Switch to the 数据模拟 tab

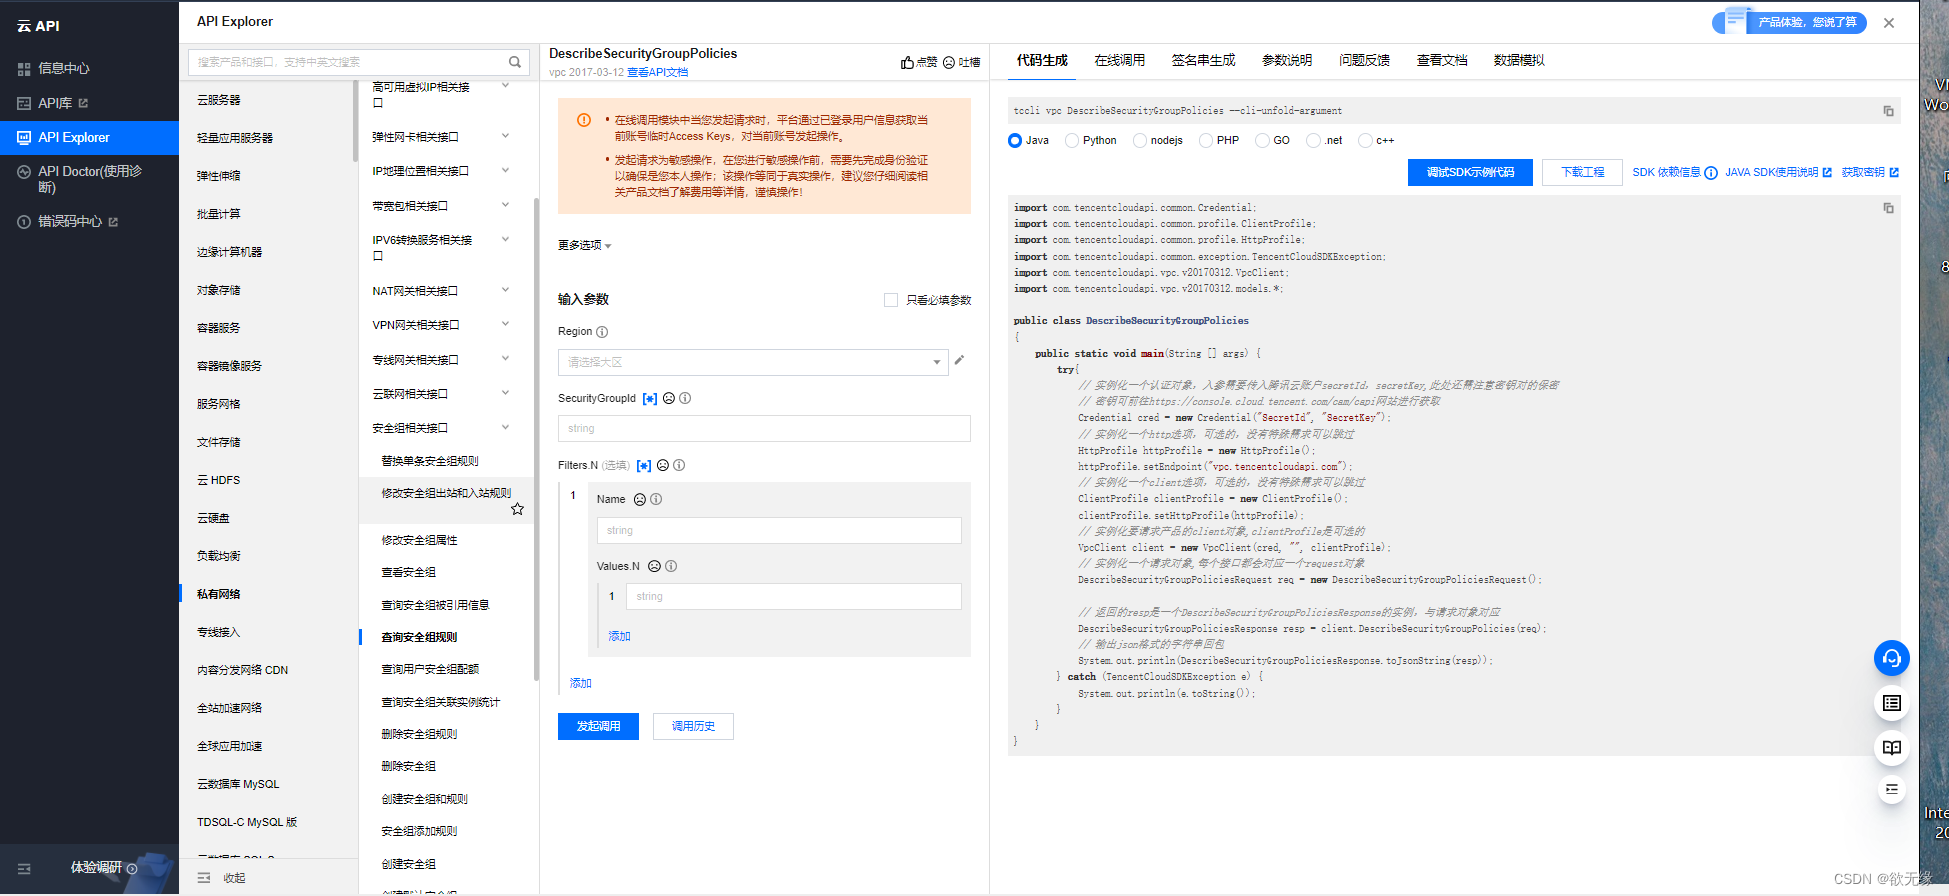click(1519, 61)
